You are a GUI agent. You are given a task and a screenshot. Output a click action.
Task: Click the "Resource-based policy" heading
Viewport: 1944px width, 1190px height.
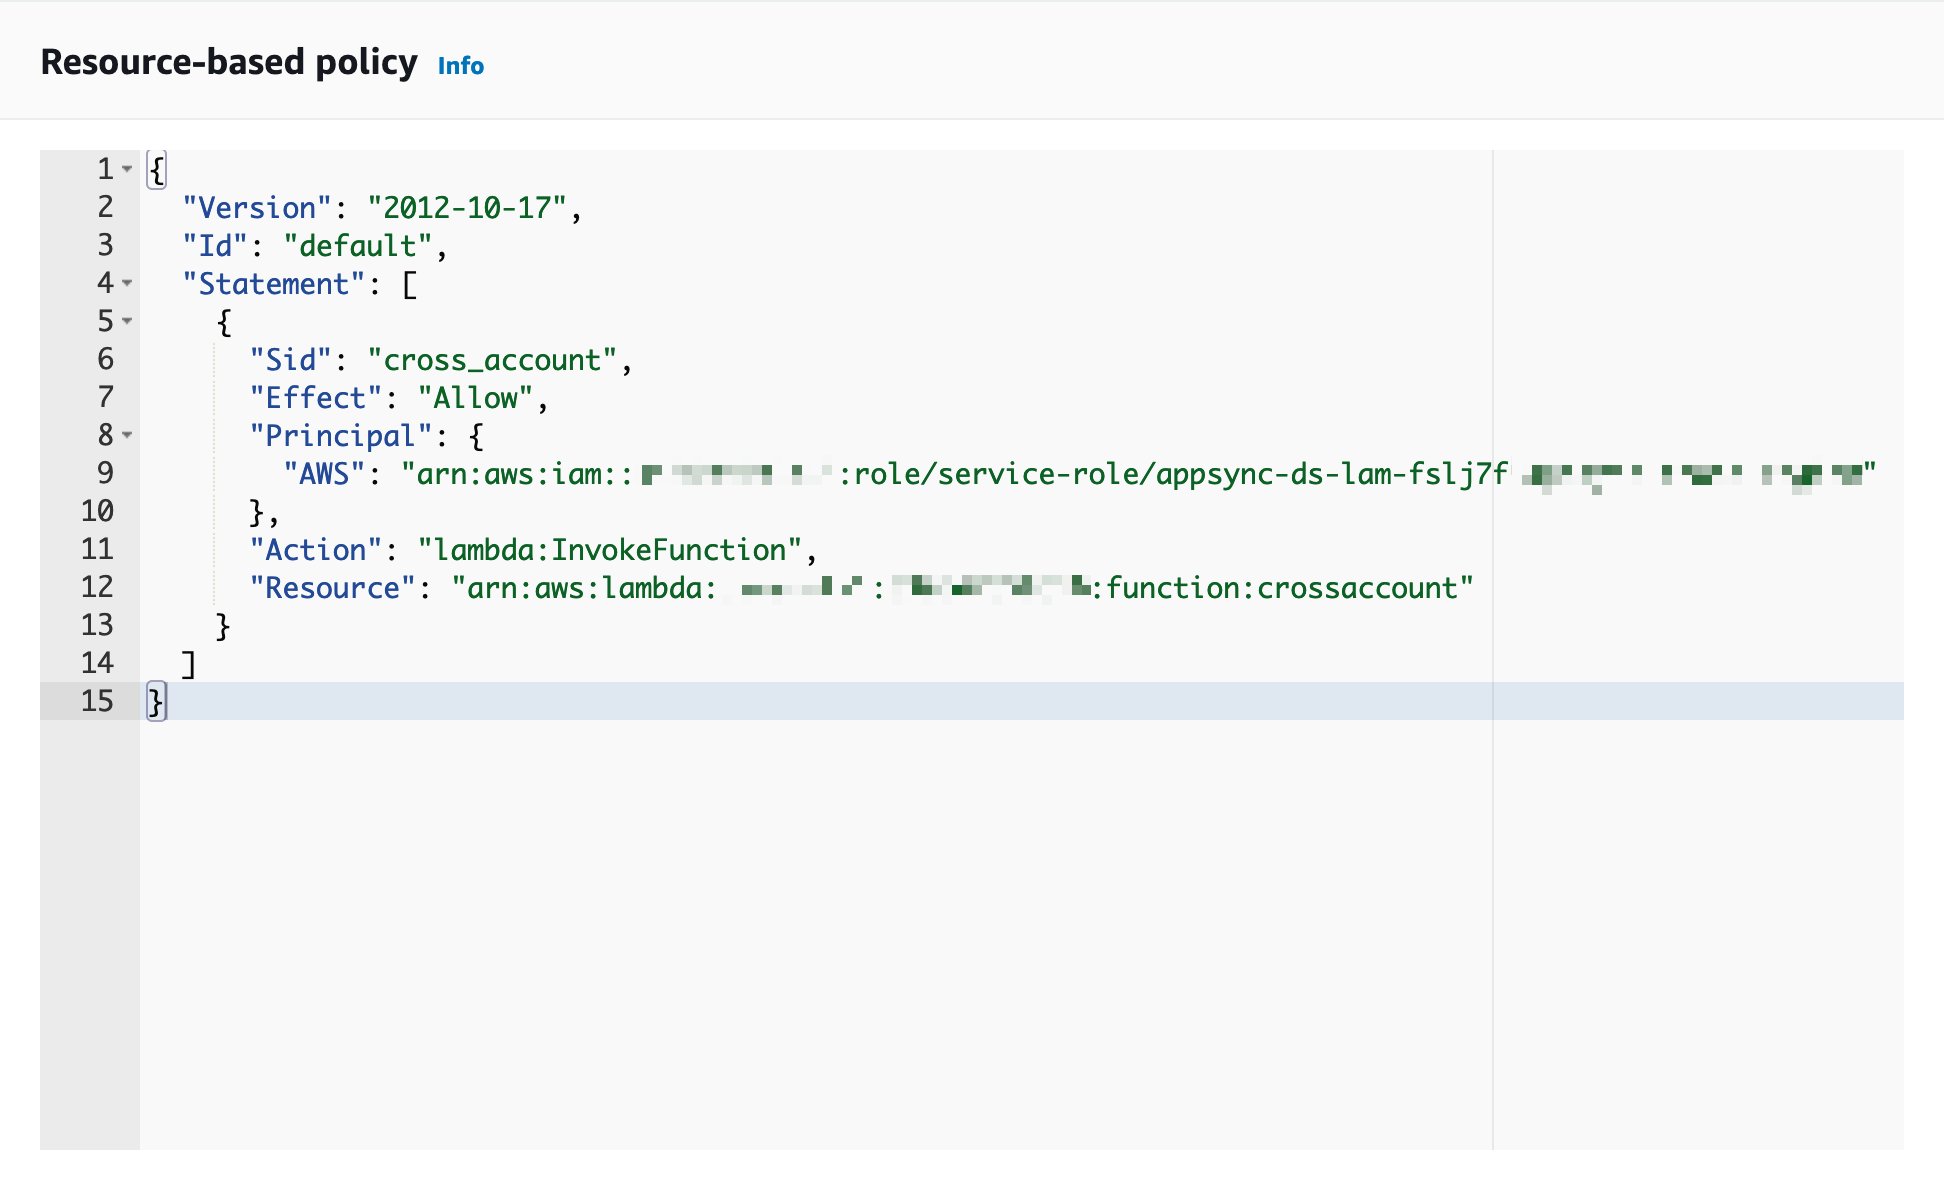[229, 62]
